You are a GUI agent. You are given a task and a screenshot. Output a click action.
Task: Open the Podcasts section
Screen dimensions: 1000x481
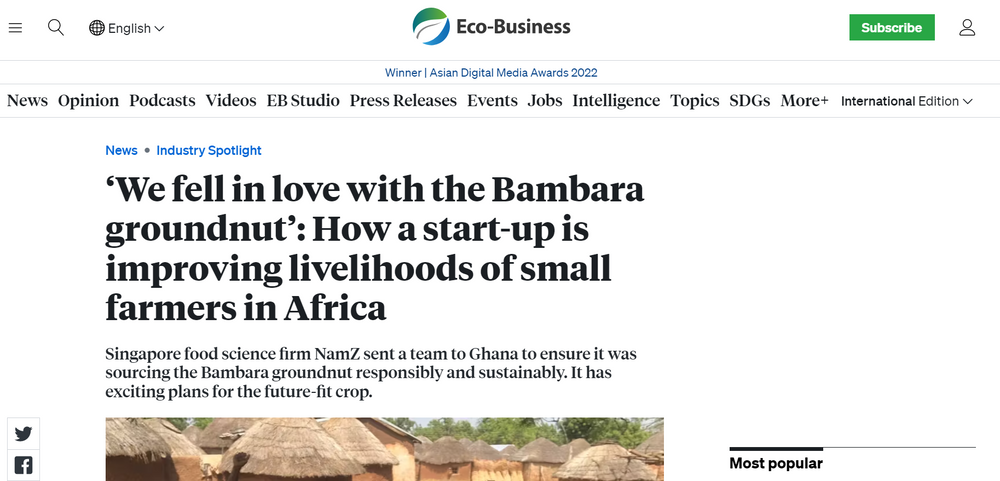click(162, 100)
